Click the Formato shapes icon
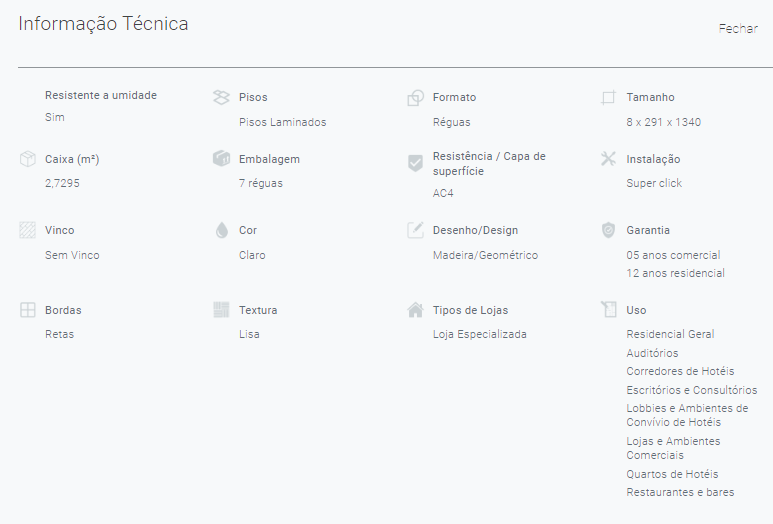 [416, 98]
